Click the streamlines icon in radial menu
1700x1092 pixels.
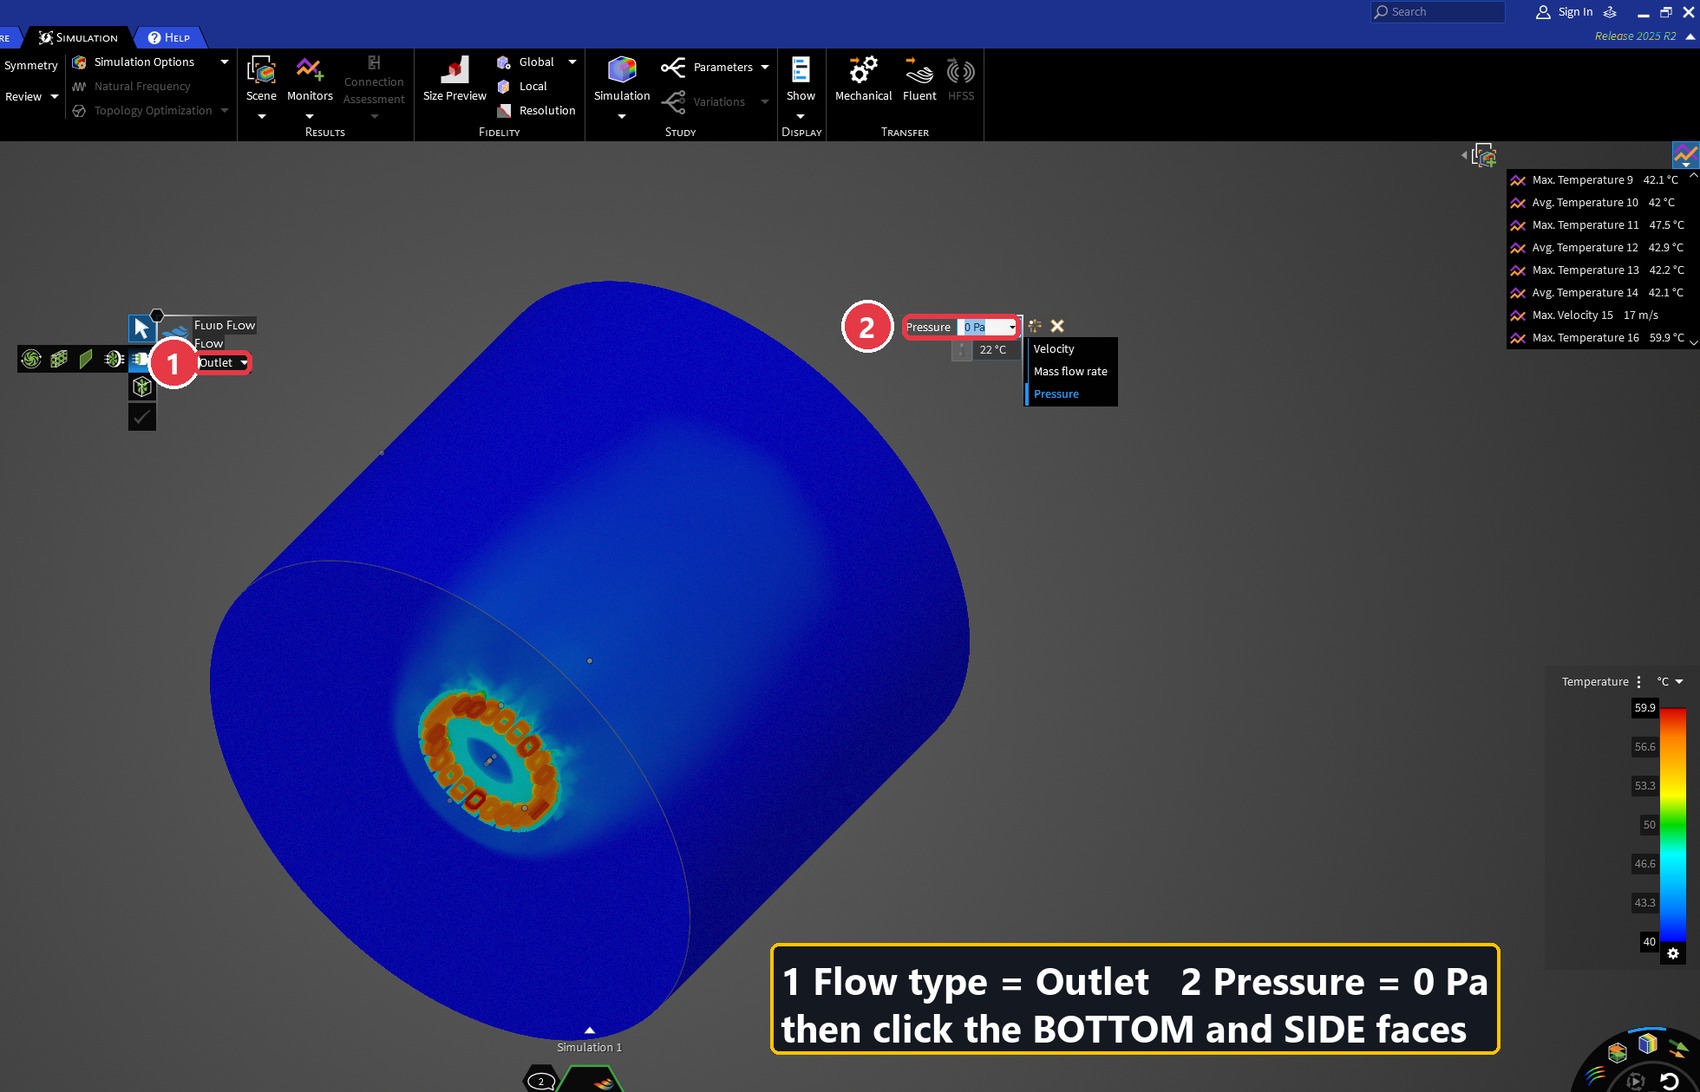tap(1596, 1076)
